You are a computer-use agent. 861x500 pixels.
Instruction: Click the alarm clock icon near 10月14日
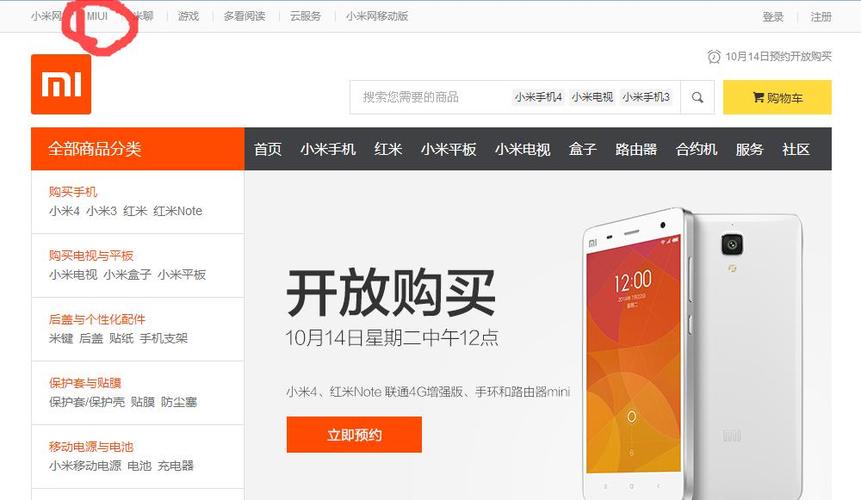[714, 57]
